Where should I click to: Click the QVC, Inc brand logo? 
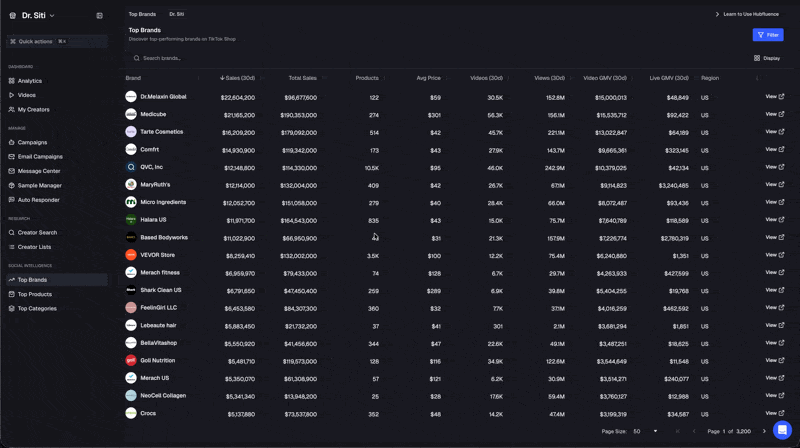[x=131, y=167]
